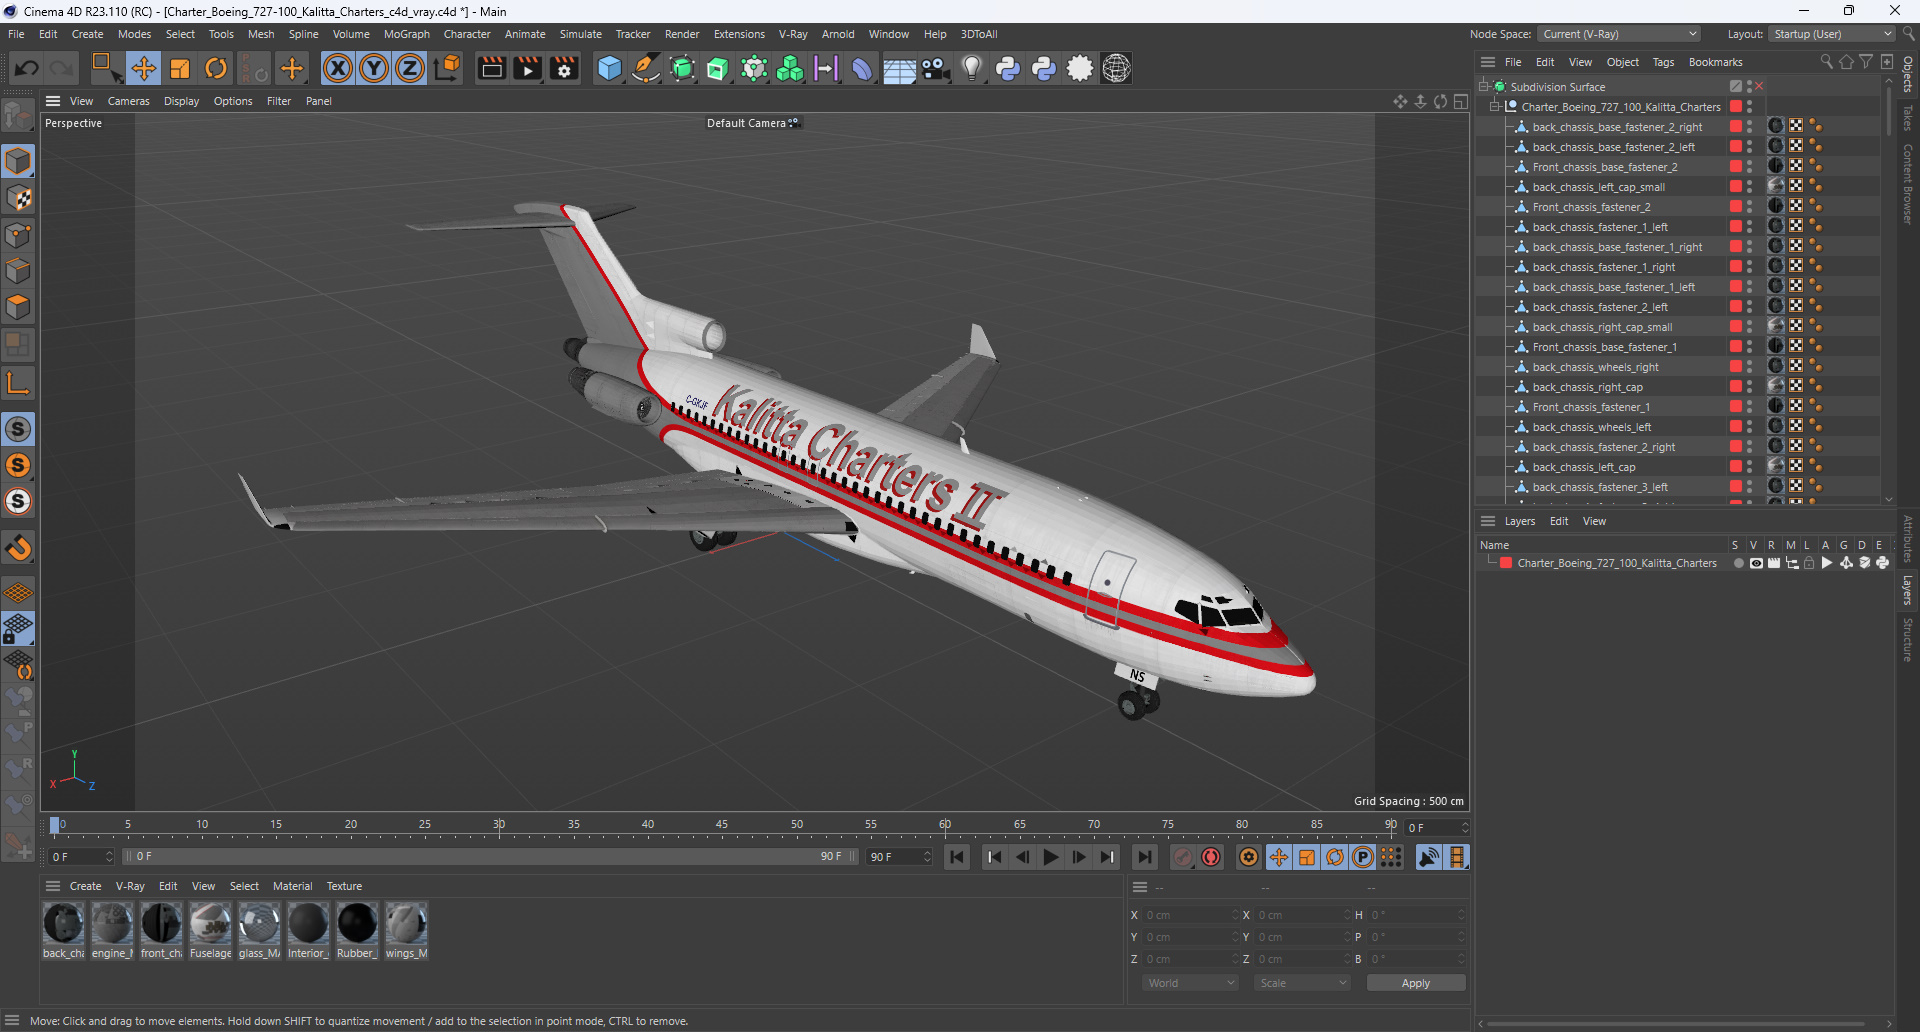Click red X beside Subdivision Surface
Screen dimensions: 1920x1032
(1759, 87)
